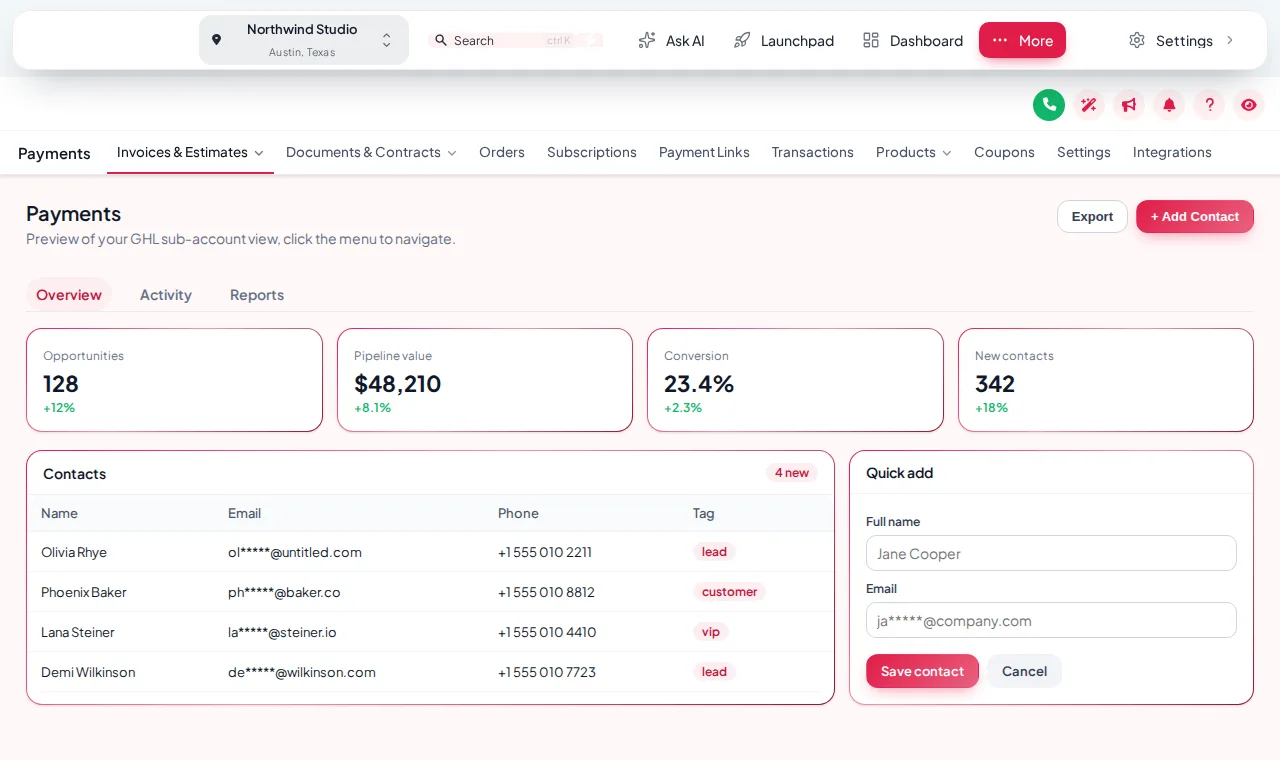Image resolution: width=1280 pixels, height=760 pixels.
Task: Click the vip tag on Lana Steiner
Action: [711, 632]
